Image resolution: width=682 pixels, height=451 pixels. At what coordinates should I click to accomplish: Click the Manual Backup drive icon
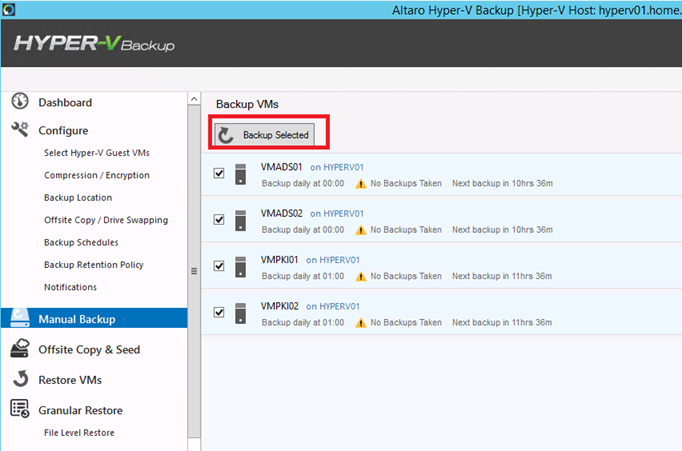(x=20, y=318)
